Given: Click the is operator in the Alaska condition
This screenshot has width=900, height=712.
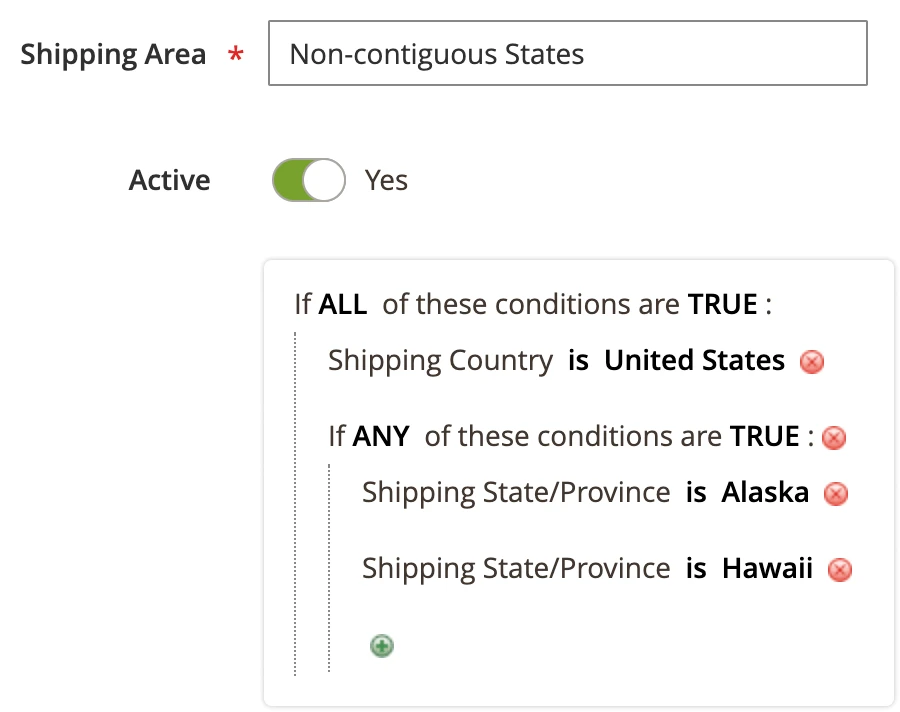Looking at the screenshot, I should [x=697, y=492].
